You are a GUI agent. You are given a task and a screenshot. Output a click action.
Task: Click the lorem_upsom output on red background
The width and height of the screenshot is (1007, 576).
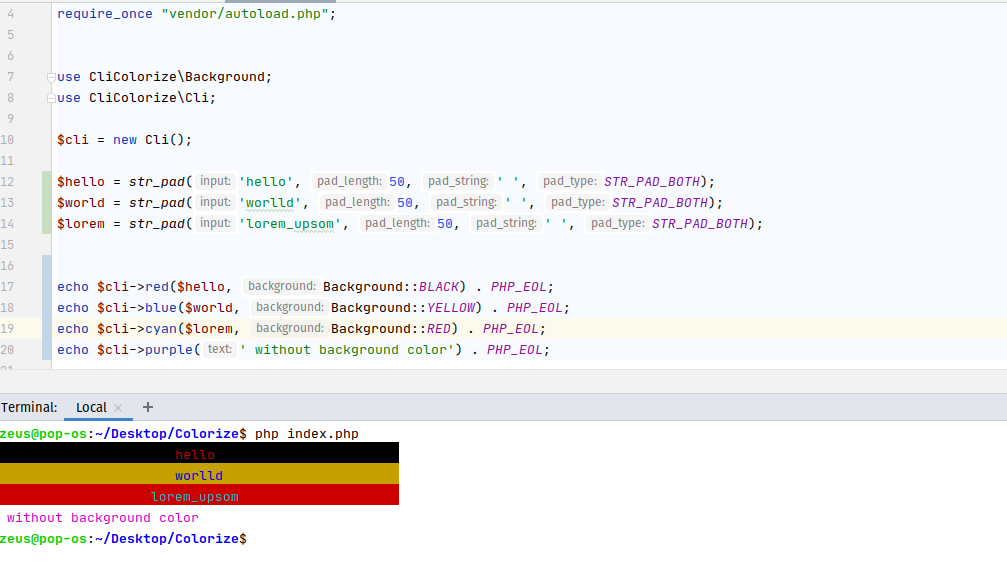click(x=195, y=497)
